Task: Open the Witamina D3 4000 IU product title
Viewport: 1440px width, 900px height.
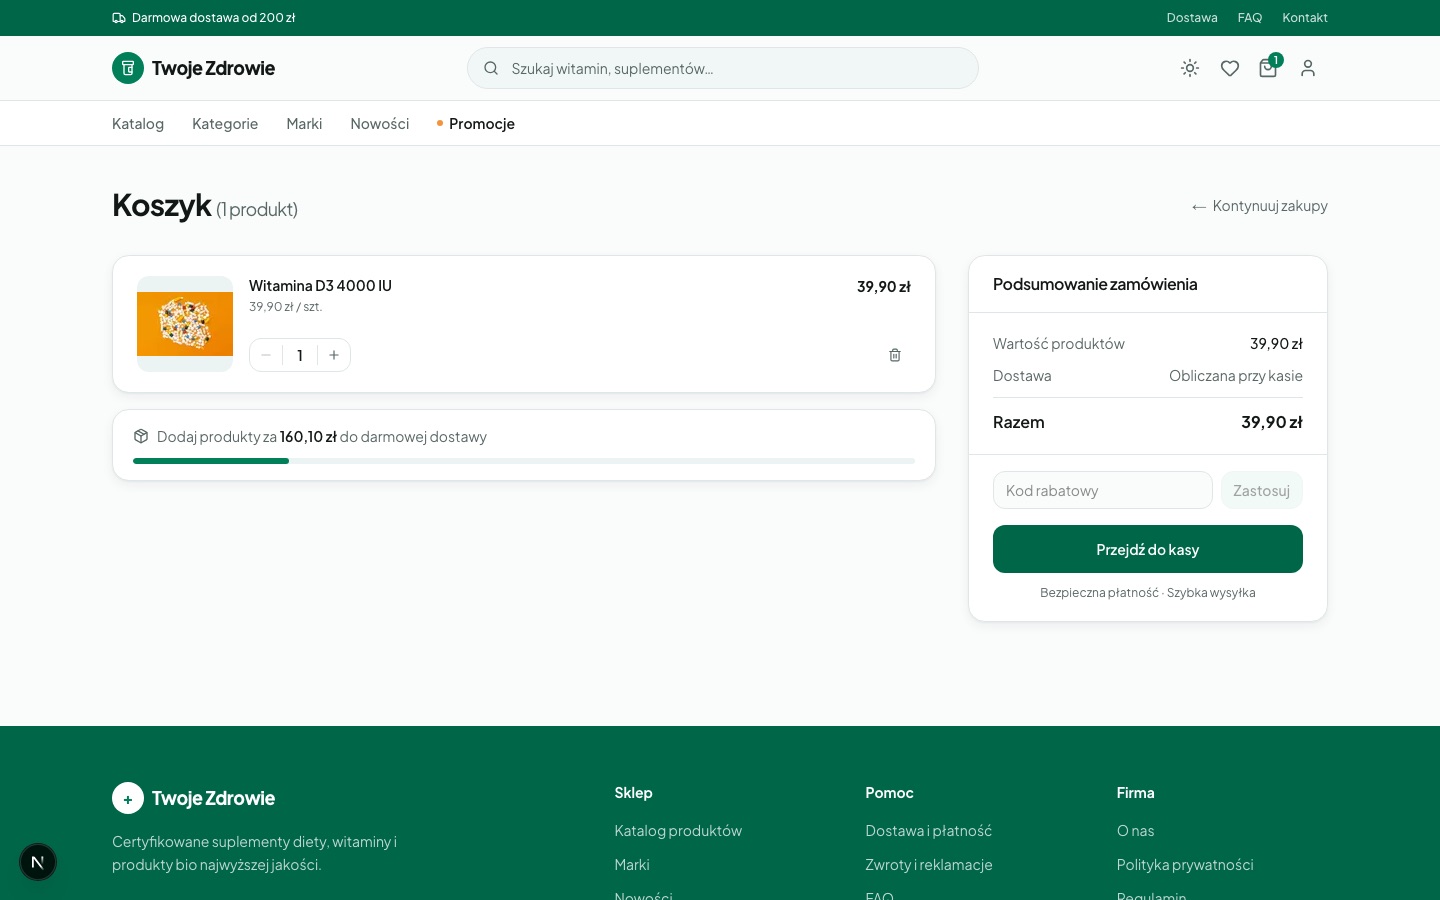Action: pyautogui.click(x=320, y=286)
